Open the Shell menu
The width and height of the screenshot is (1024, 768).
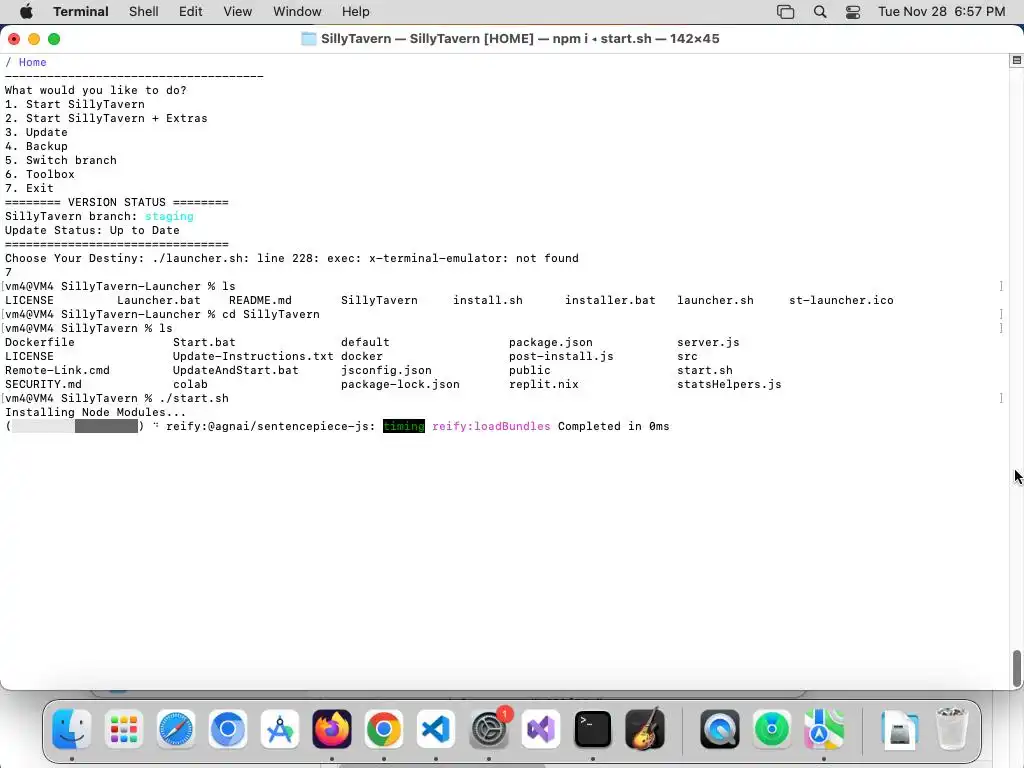[x=144, y=12]
